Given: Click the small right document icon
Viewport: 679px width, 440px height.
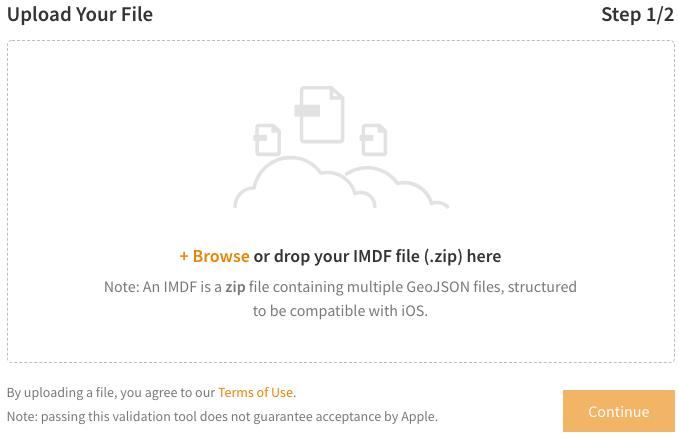Looking at the screenshot, I should click(374, 140).
